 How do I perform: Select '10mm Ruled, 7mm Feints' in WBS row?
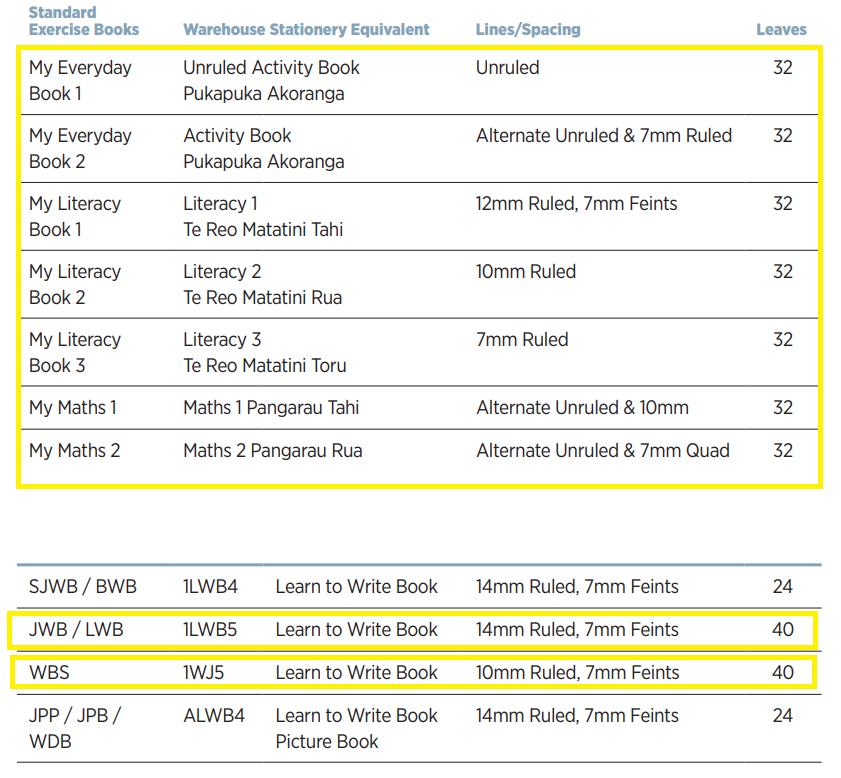point(577,672)
